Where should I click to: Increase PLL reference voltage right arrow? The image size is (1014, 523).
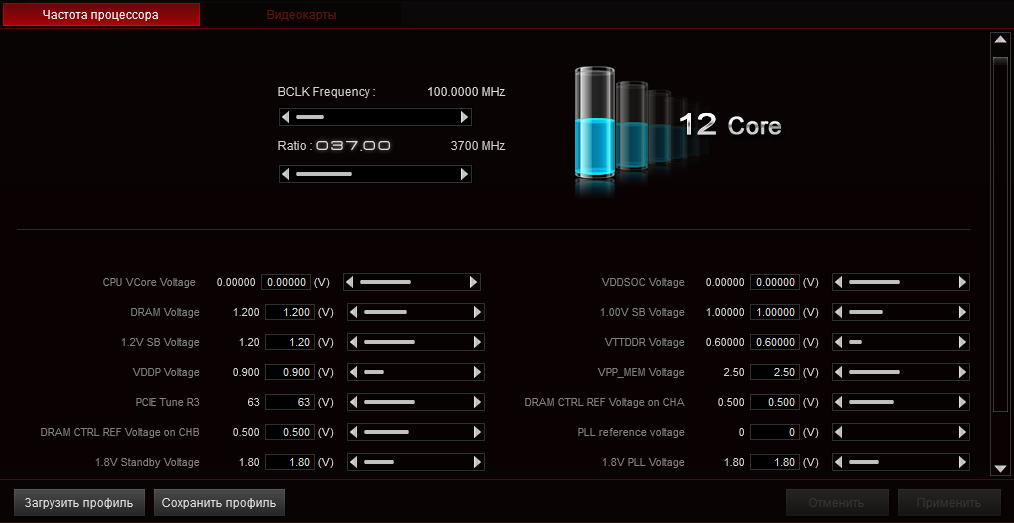pyautogui.click(x=962, y=432)
